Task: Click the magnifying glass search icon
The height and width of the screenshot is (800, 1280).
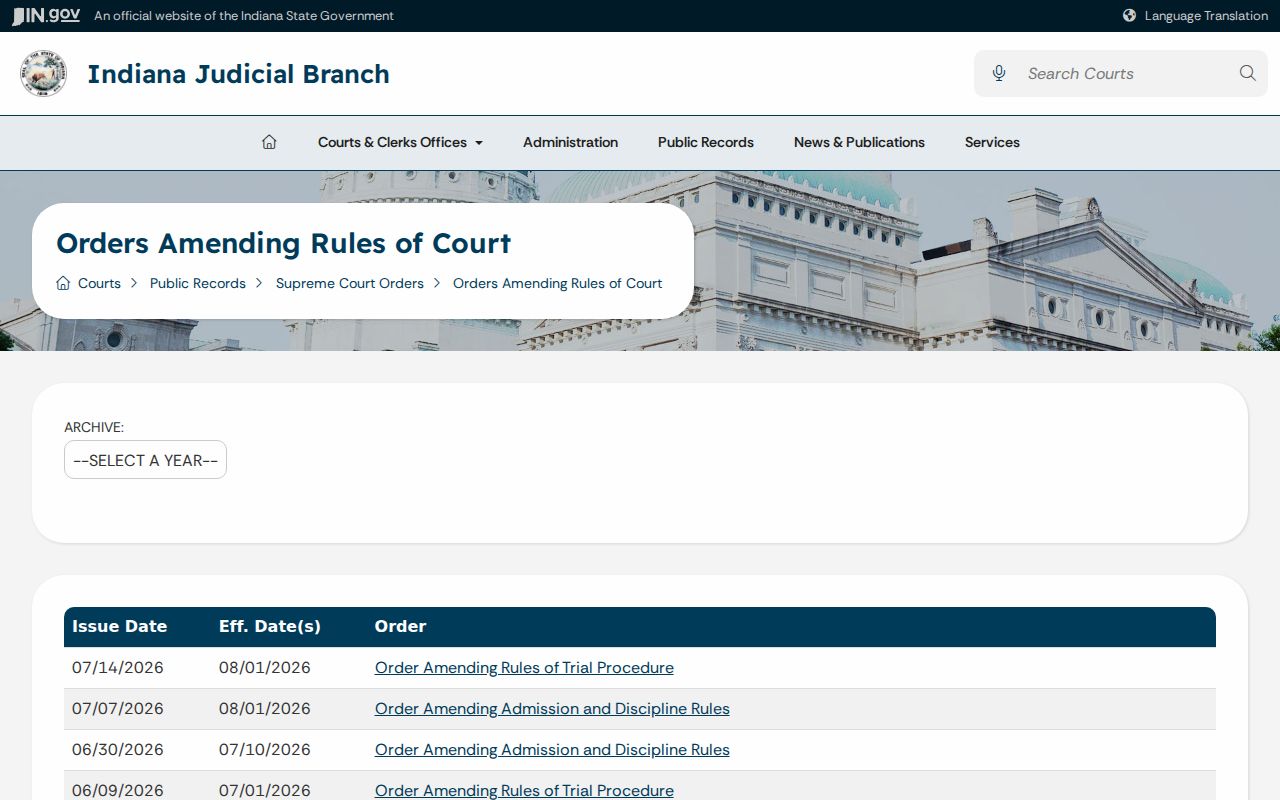Action: click(x=1247, y=73)
